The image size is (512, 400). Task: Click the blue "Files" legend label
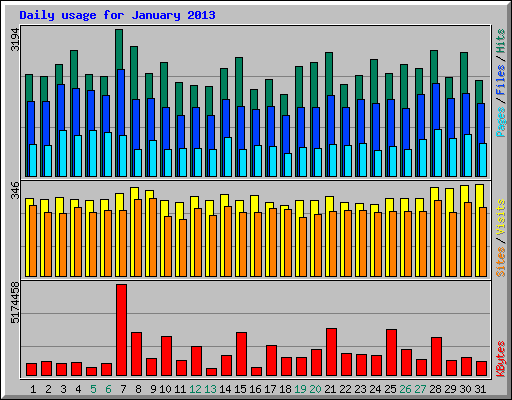tap(501, 80)
